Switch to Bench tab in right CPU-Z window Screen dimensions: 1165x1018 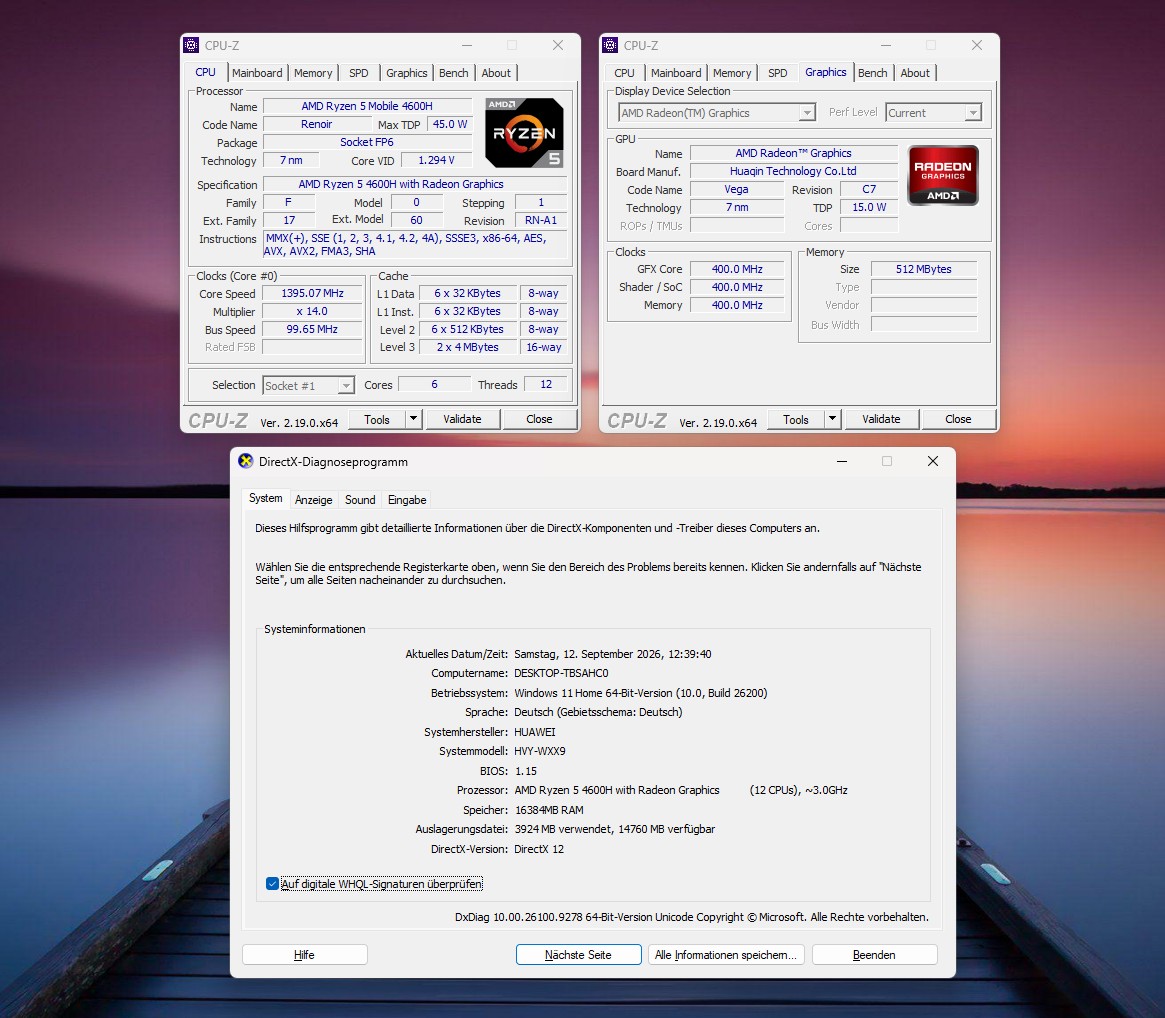coord(872,73)
